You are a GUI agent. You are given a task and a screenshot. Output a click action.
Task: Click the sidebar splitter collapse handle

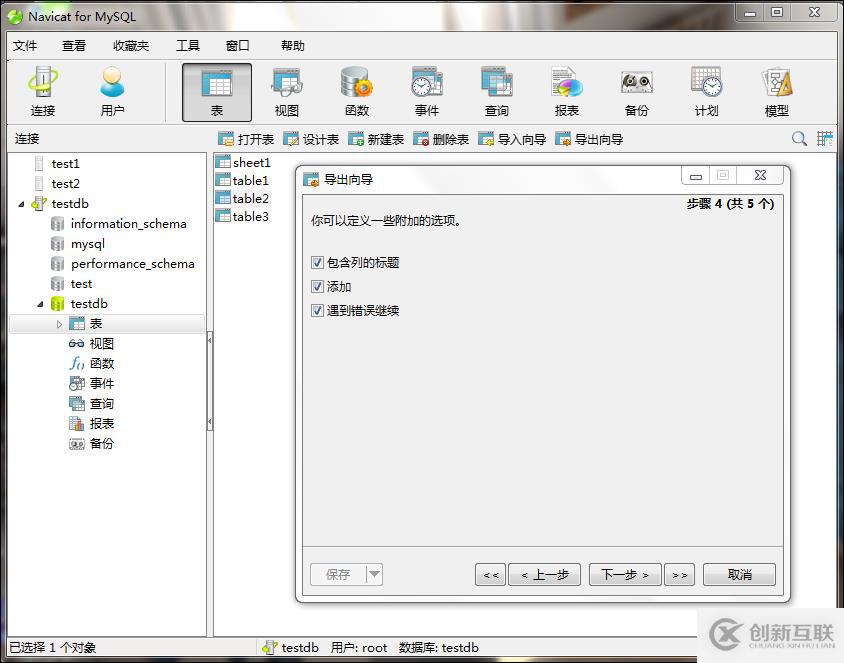pos(210,381)
